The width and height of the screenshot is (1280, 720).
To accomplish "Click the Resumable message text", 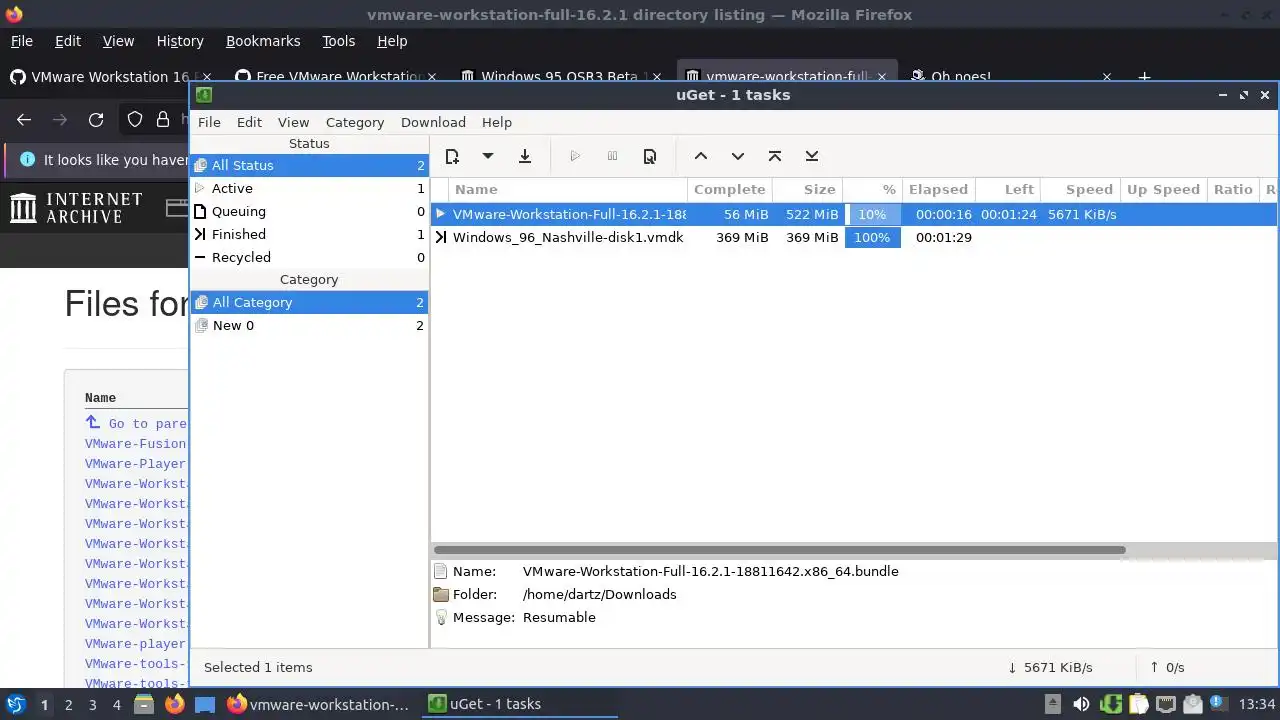I will tap(559, 617).
